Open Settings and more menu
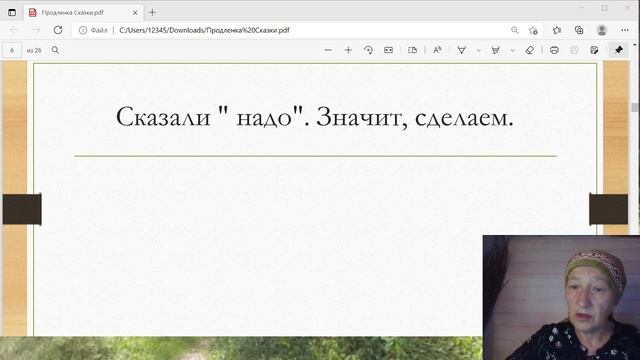 [625, 30]
